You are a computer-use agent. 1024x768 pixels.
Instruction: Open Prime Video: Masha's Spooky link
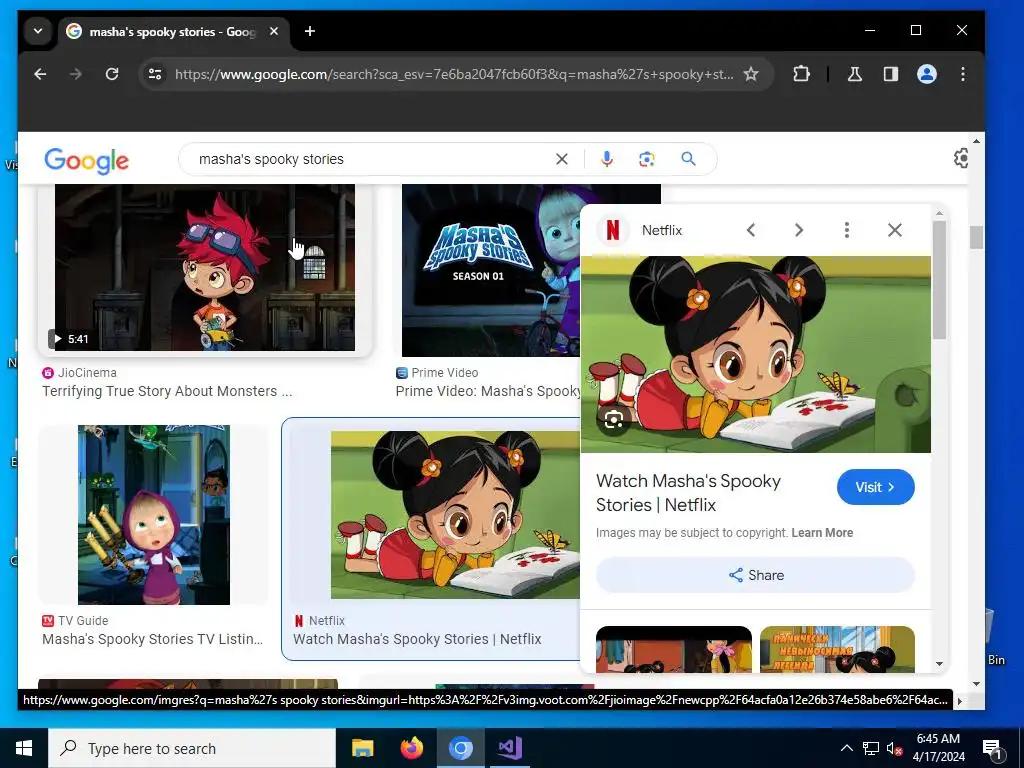click(488, 391)
